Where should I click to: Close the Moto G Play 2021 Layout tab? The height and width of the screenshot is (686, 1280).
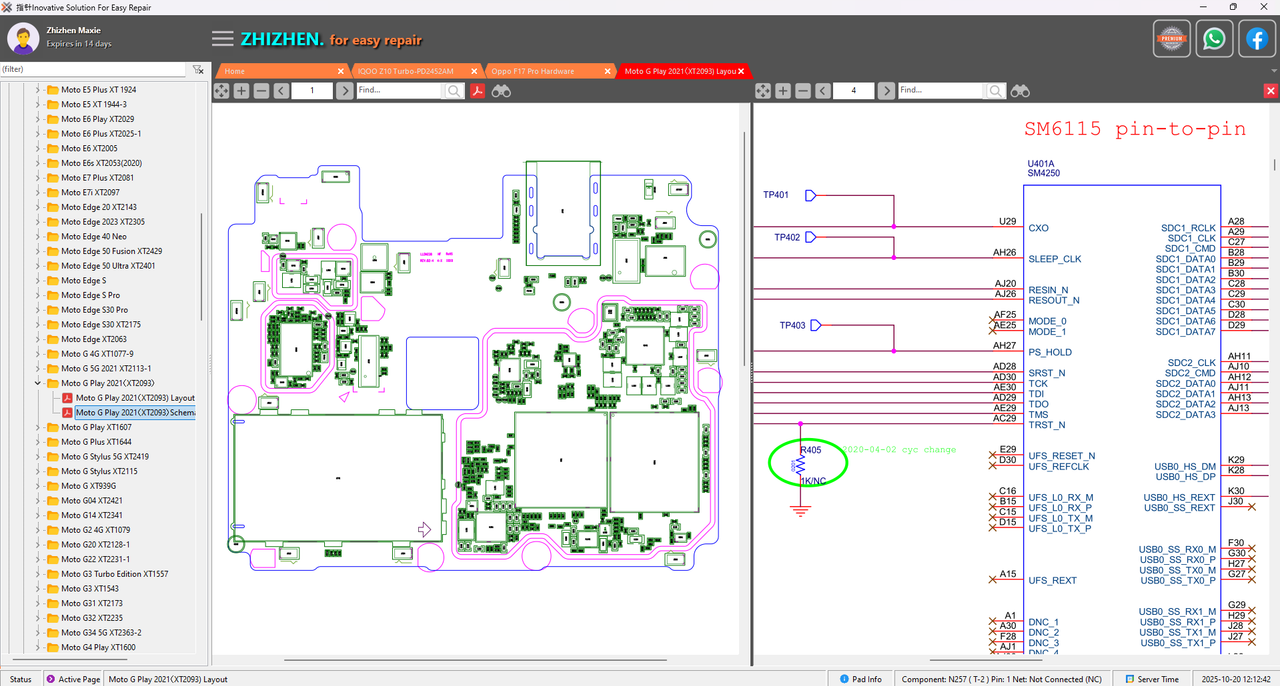click(742, 71)
